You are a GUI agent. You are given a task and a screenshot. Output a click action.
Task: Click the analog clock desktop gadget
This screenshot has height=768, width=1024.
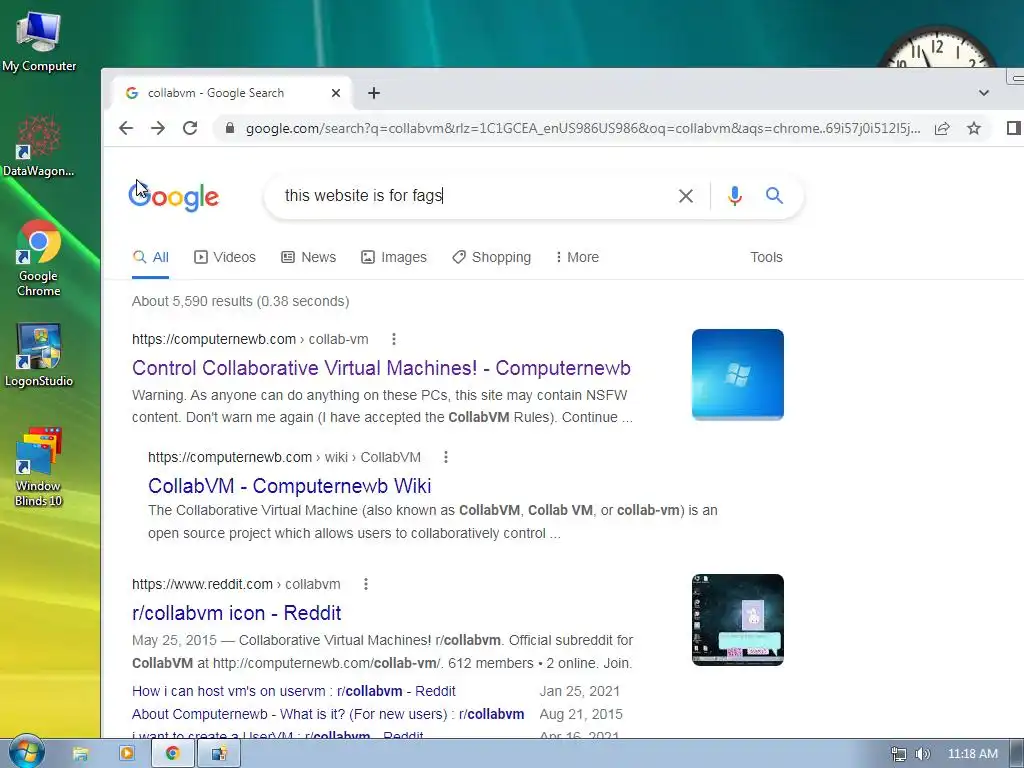click(x=937, y=48)
